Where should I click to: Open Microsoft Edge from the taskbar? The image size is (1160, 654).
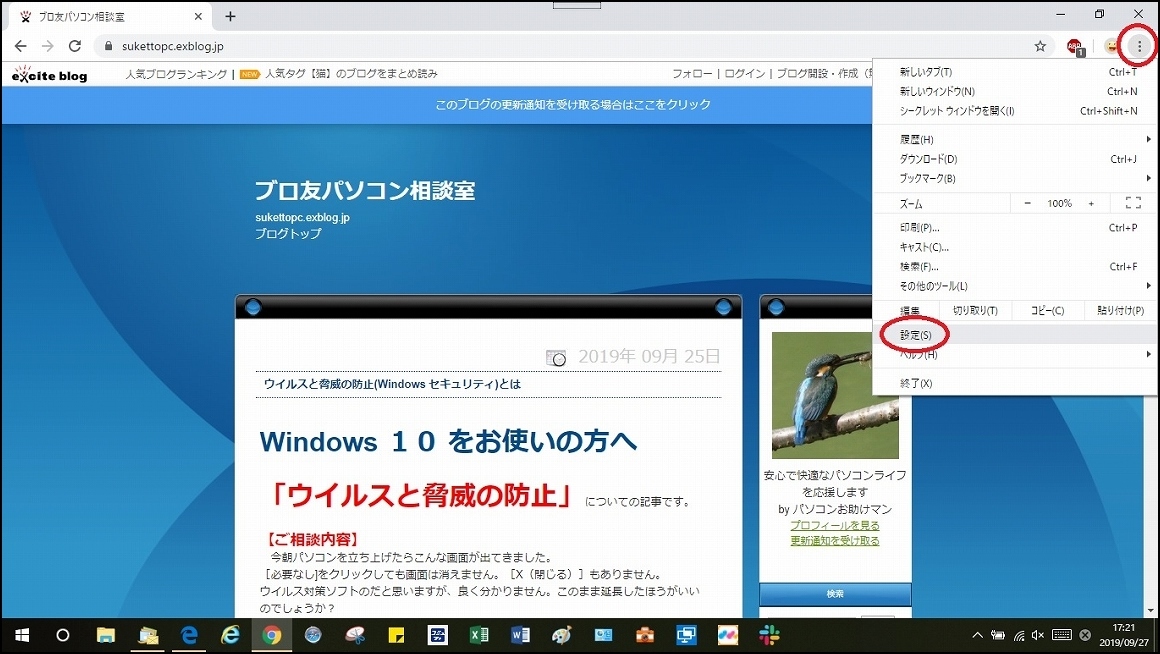[x=189, y=636]
